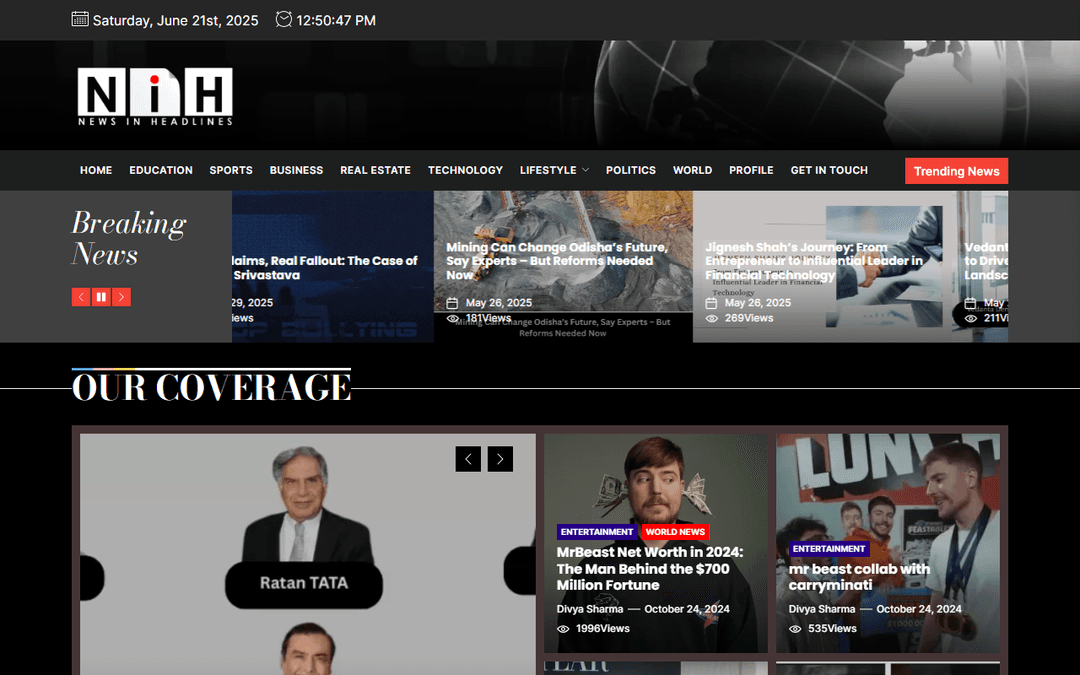Viewport: 1080px width, 675px height.
Task: Click previous arrow on coverage slider
Action: pos(468,459)
